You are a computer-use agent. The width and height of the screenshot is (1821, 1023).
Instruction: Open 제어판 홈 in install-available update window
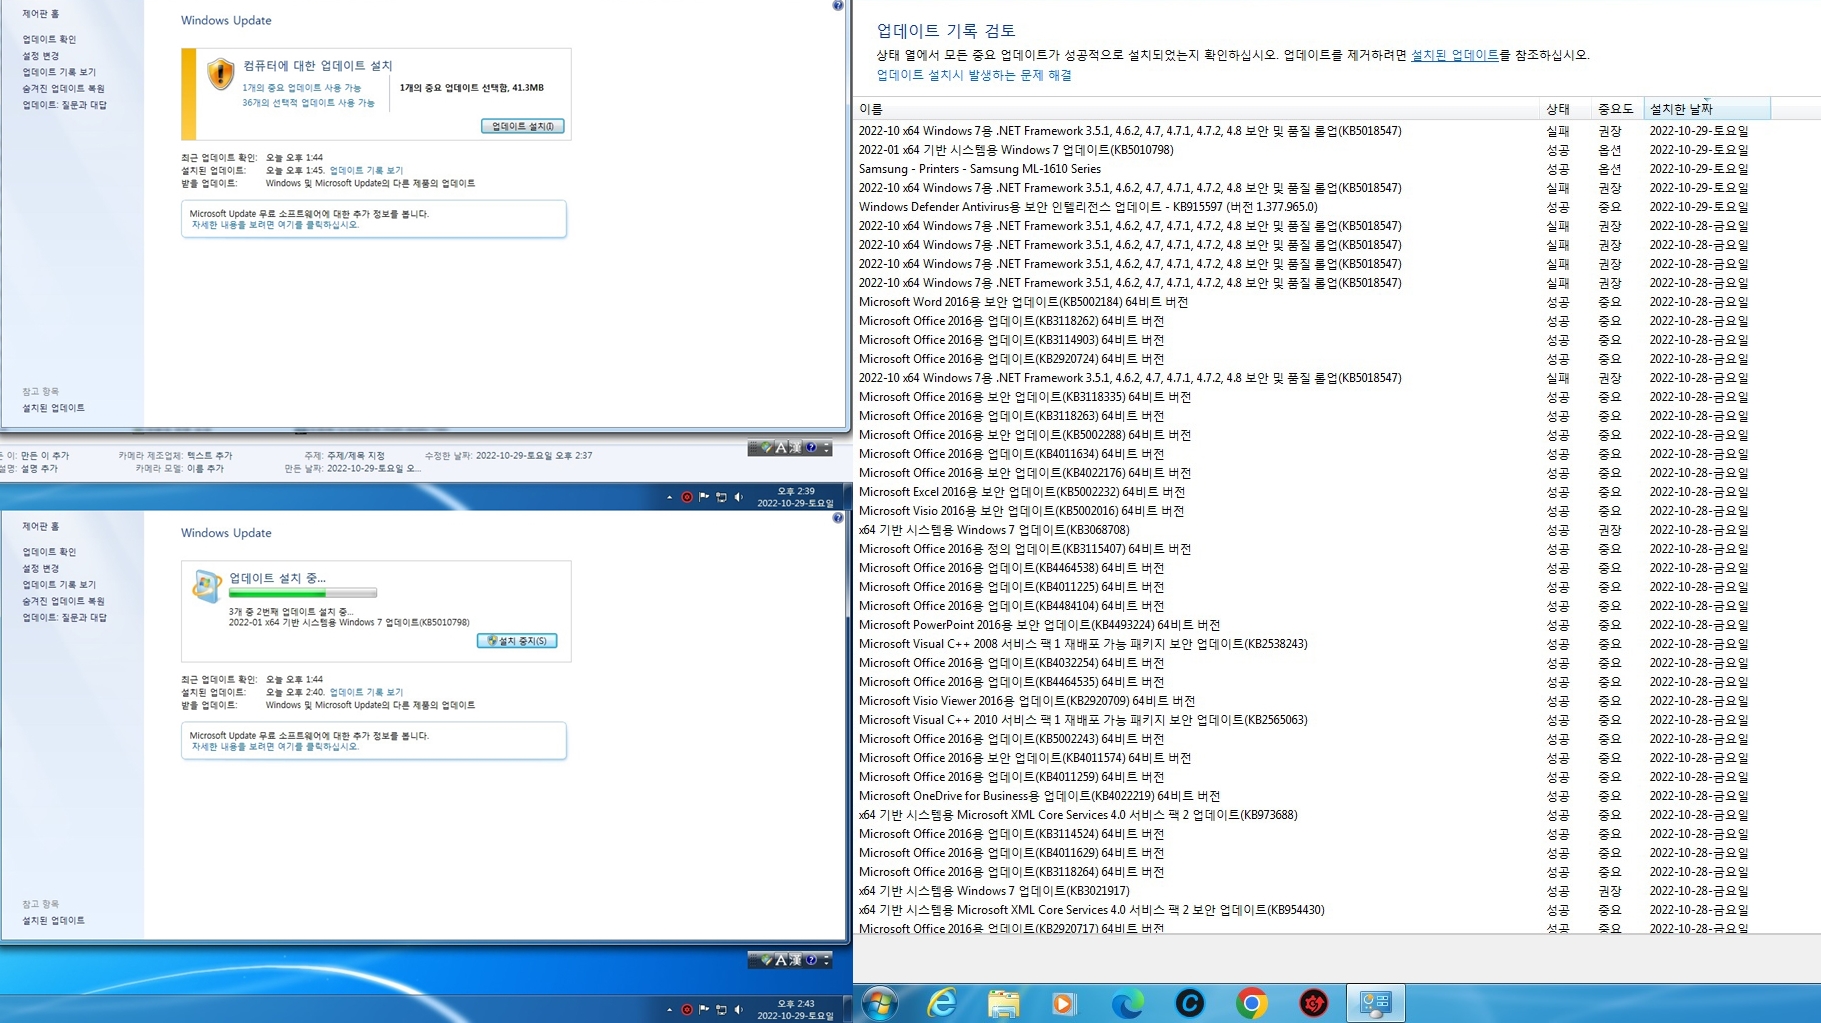coord(41,14)
